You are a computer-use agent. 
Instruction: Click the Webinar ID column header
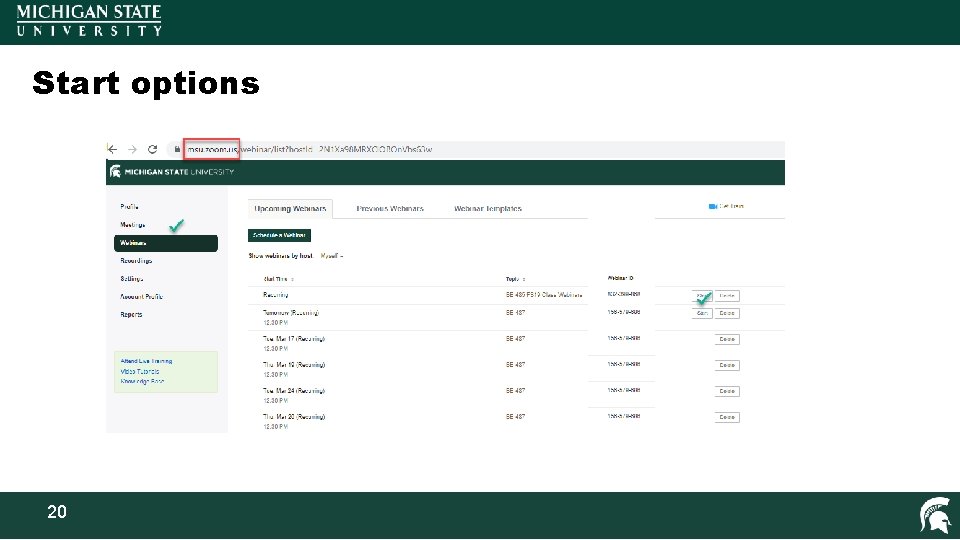pyautogui.click(x=620, y=278)
